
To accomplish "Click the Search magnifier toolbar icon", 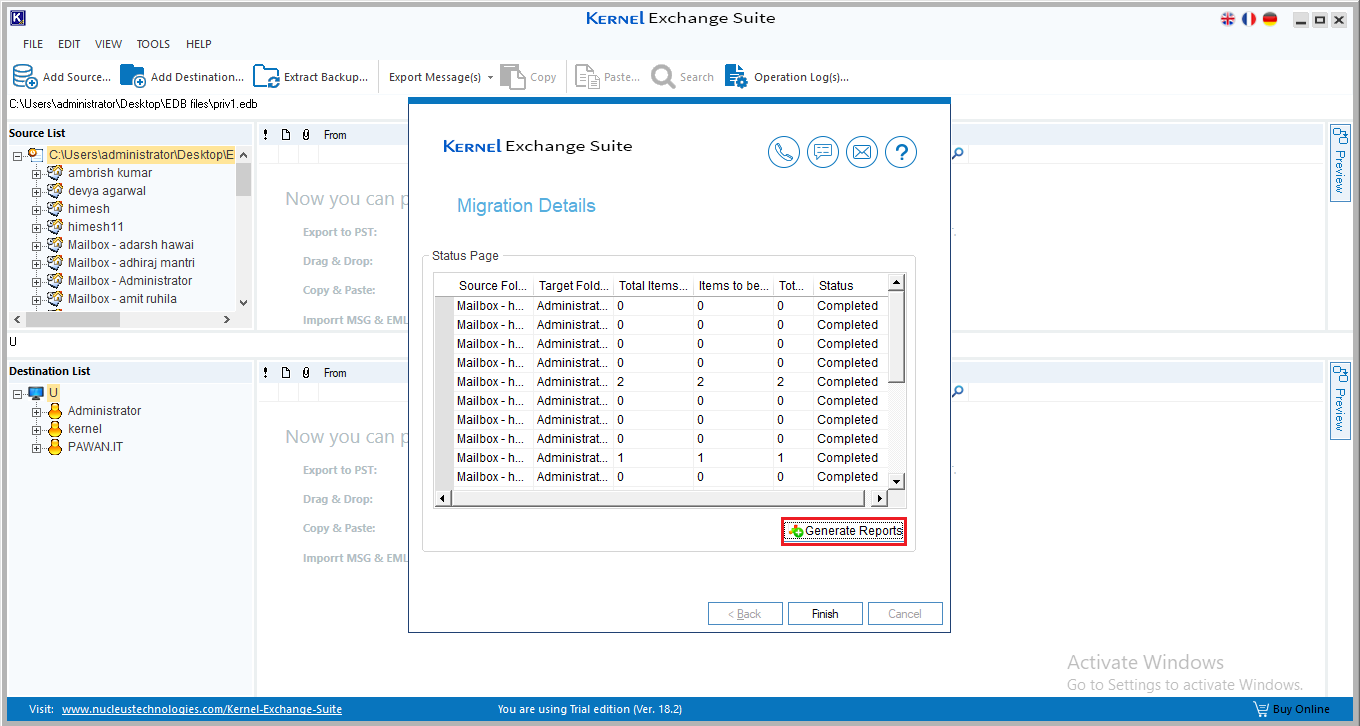I will 663,77.
